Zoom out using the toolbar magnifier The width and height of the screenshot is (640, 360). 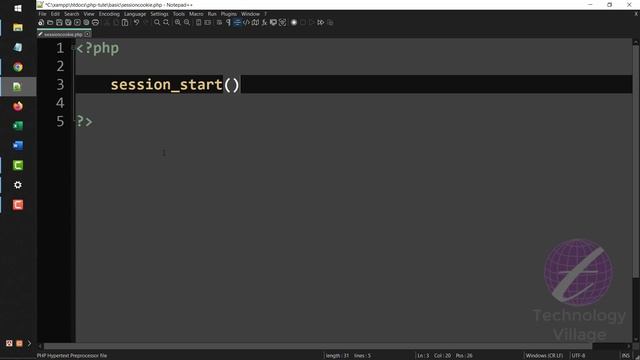coord(187,22)
